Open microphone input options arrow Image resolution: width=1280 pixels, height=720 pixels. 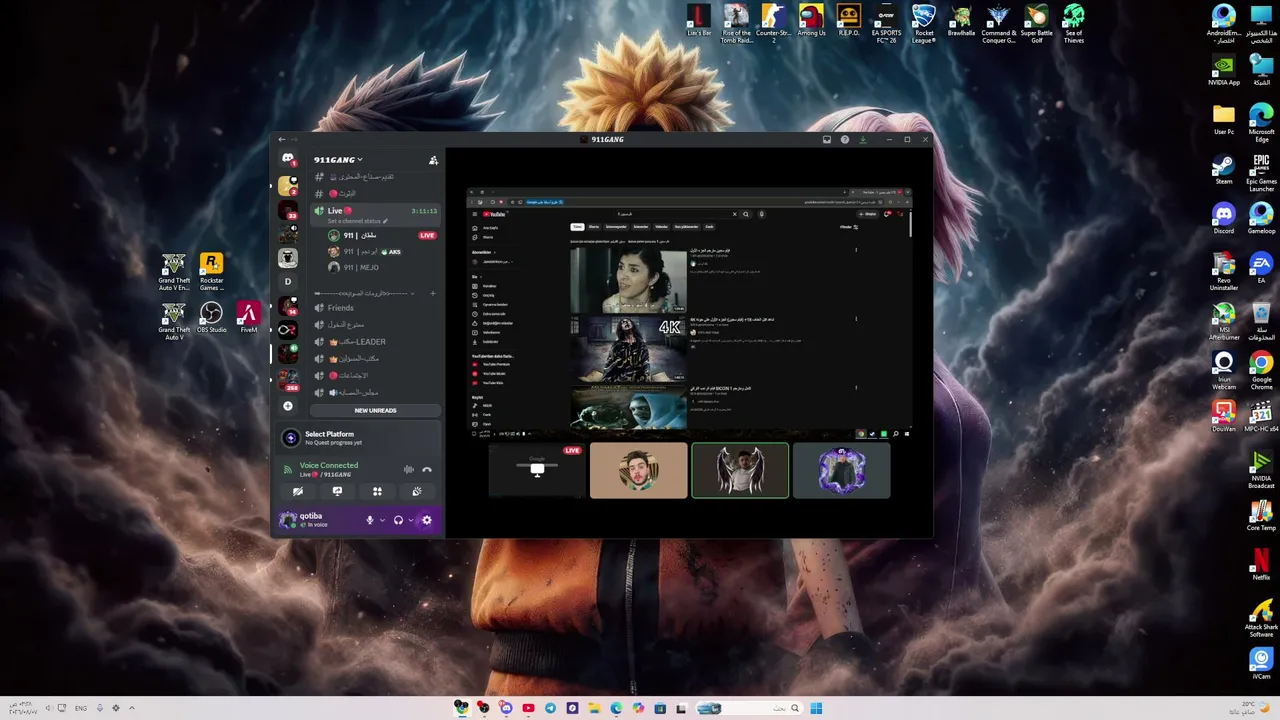click(x=381, y=520)
